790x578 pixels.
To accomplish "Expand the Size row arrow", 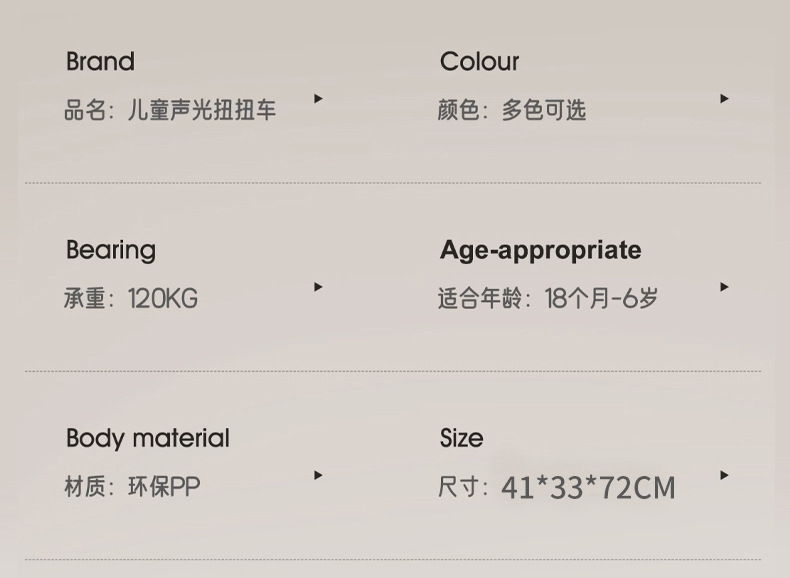I will (x=724, y=475).
